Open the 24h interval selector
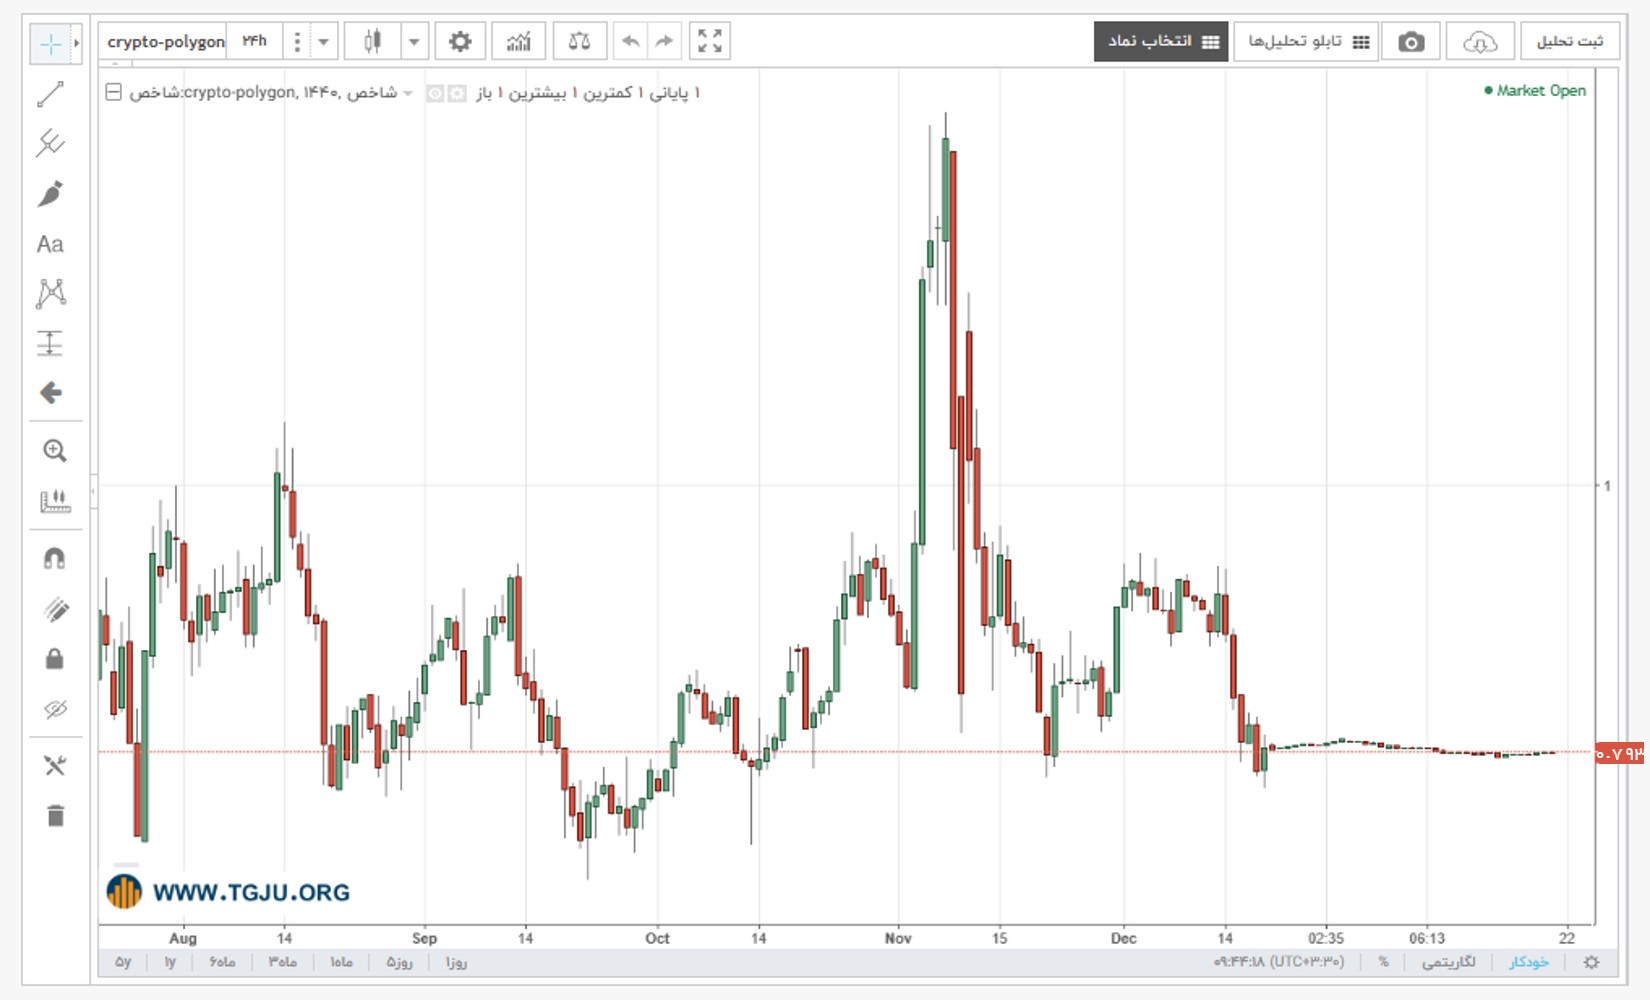Viewport: 1650px width, 1000px height. (x=255, y=42)
